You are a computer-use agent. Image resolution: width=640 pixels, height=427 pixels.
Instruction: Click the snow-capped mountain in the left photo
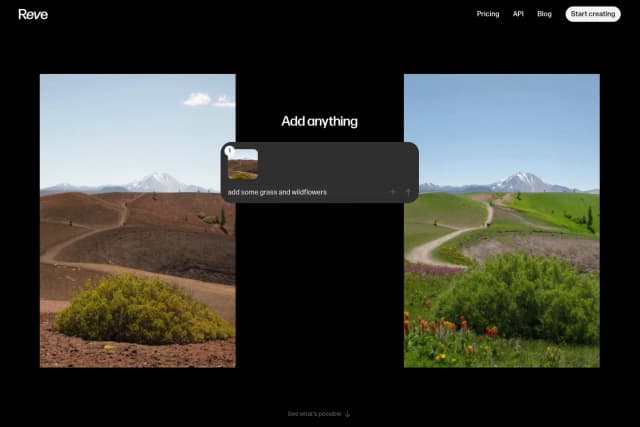tap(156, 181)
